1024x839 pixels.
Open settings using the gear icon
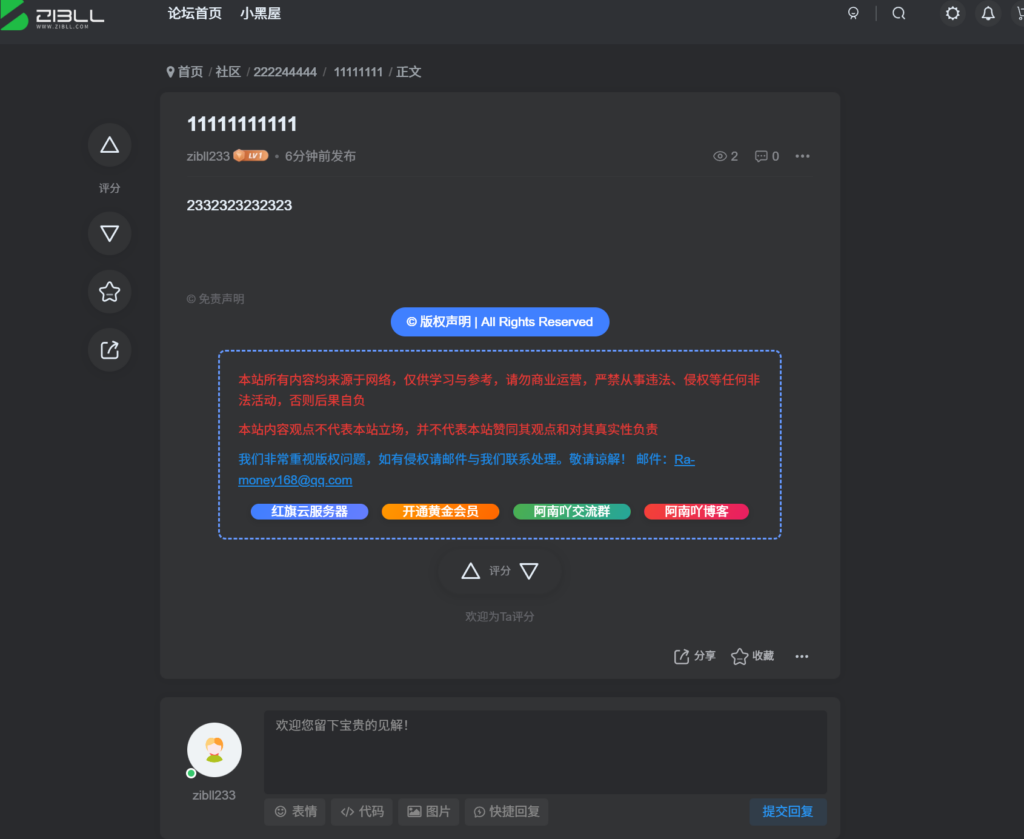tap(951, 13)
